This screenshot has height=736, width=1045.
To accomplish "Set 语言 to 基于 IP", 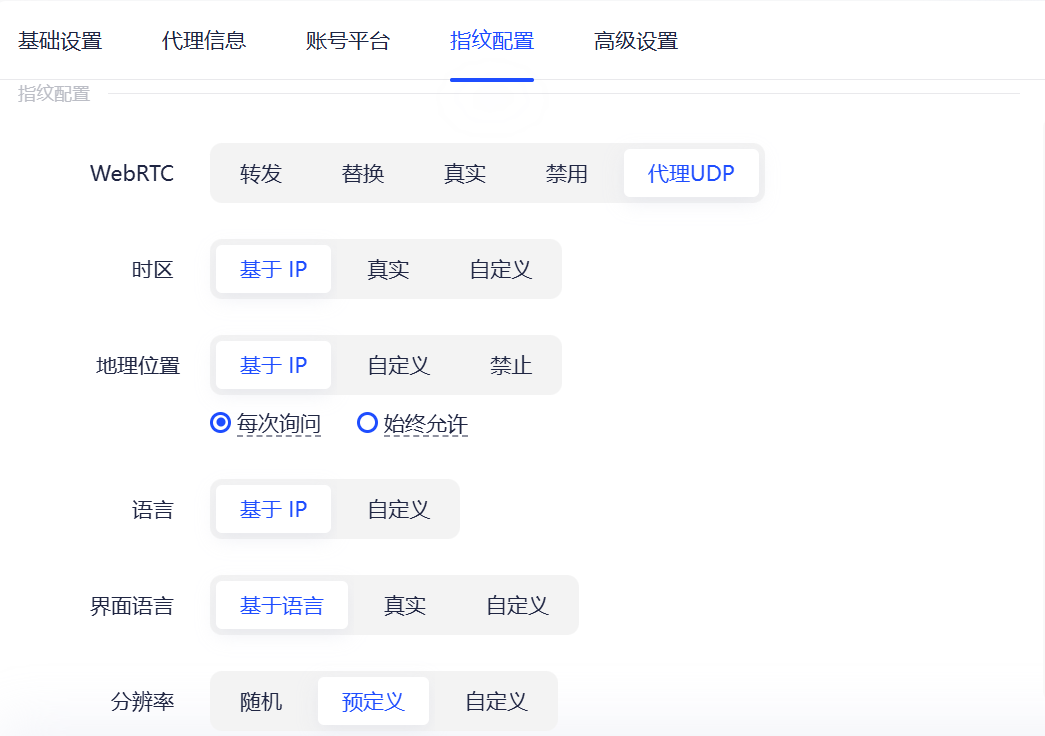I will pyautogui.click(x=273, y=509).
